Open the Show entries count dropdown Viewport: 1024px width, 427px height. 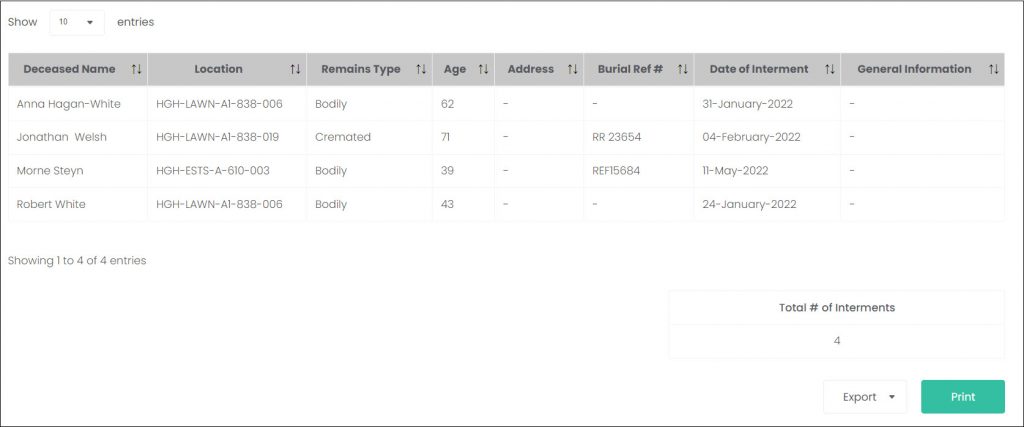[x=77, y=22]
